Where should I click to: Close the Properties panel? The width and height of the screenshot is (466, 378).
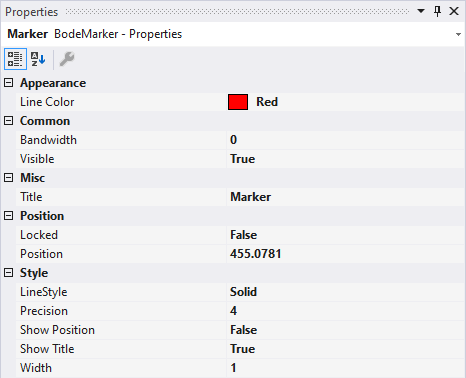(x=454, y=11)
